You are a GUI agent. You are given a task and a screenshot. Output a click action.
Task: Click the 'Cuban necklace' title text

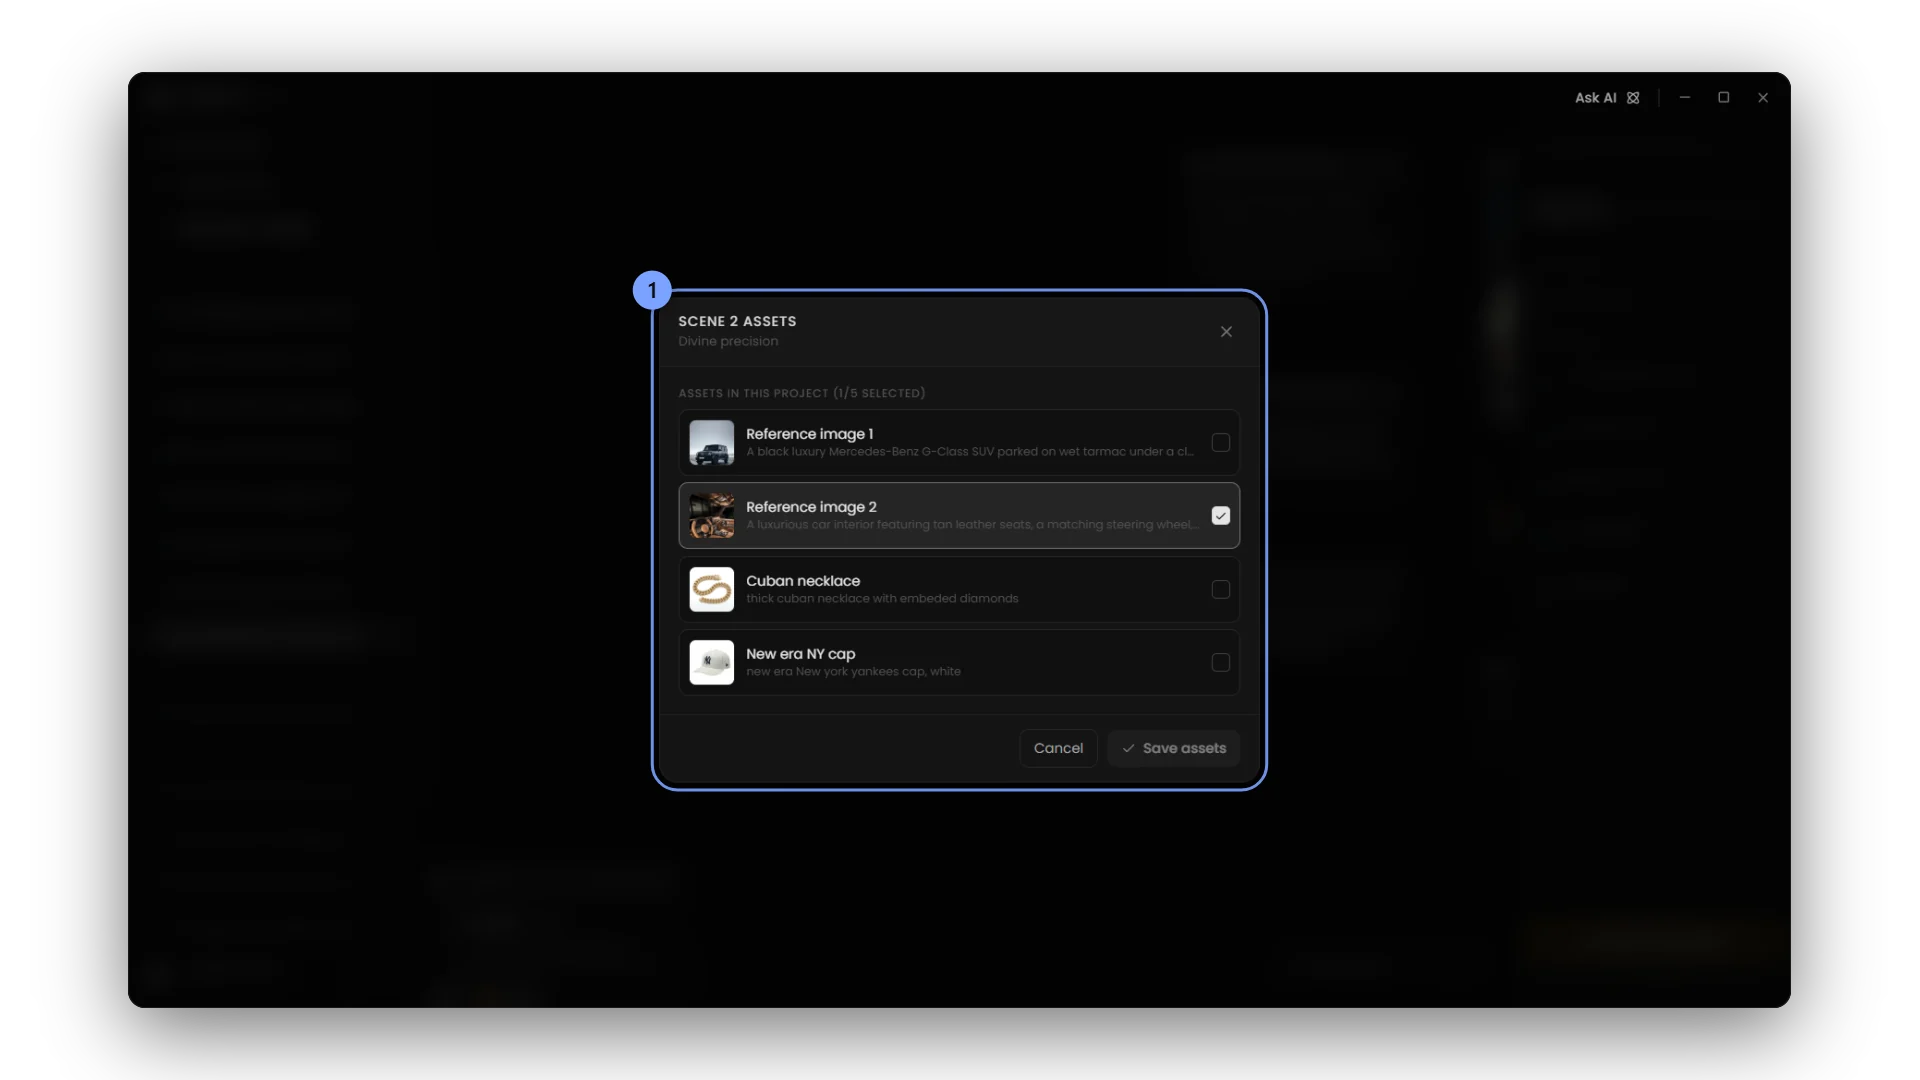point(803,581)
